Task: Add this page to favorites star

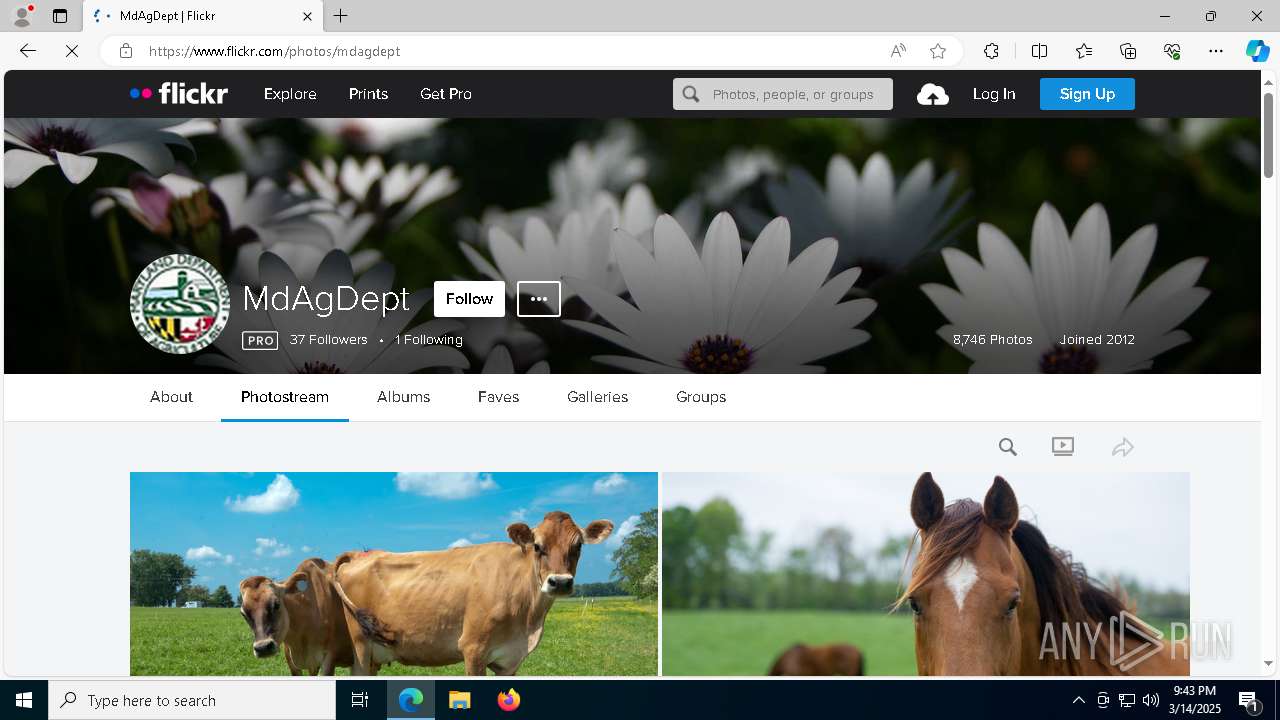Action: click(938, 51)
